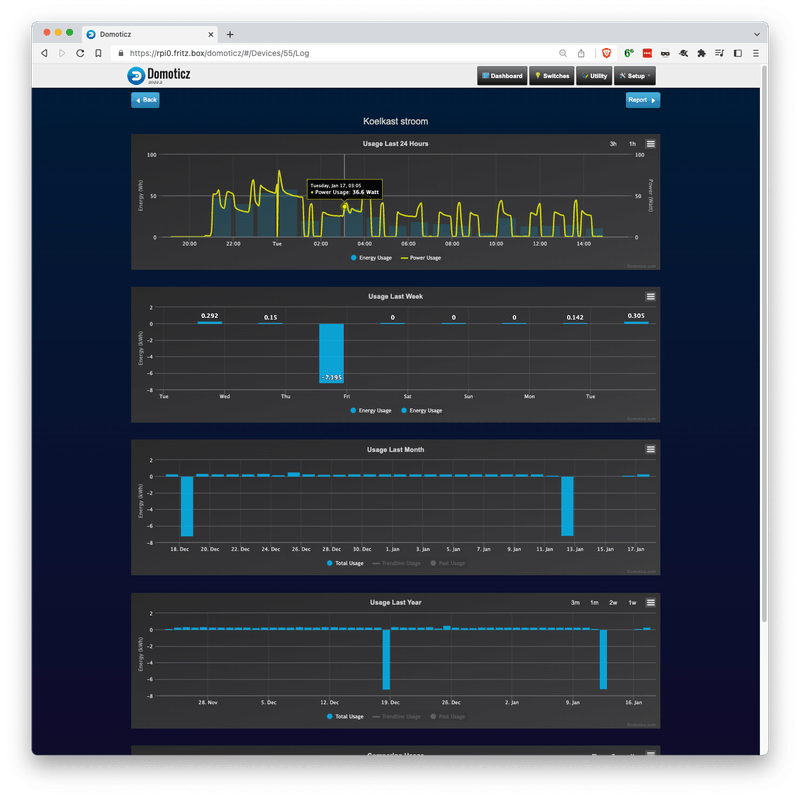This screenshot has height=797, width=800.
Task: Toggle the Power Usage legend series
Action: coord(421,258)
